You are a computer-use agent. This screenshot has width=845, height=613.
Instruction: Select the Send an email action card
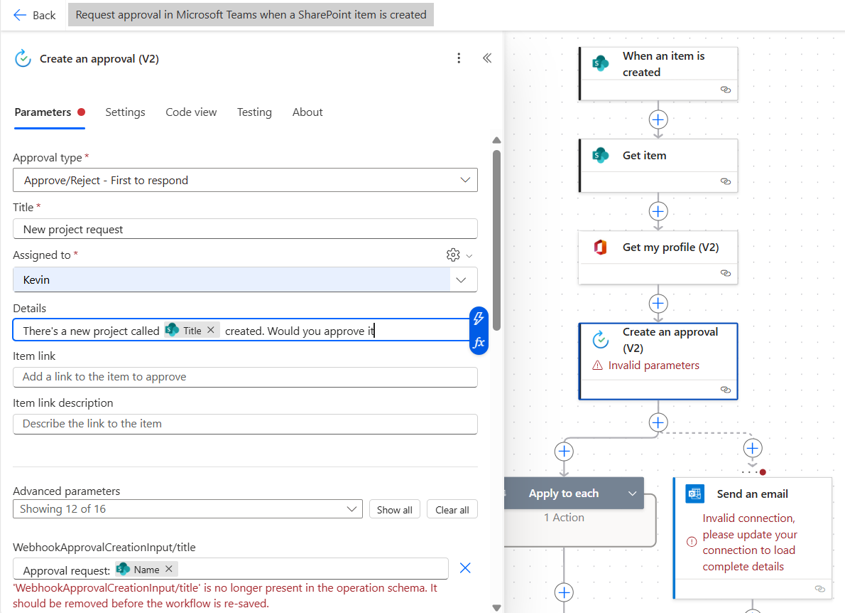pos(752,494)
